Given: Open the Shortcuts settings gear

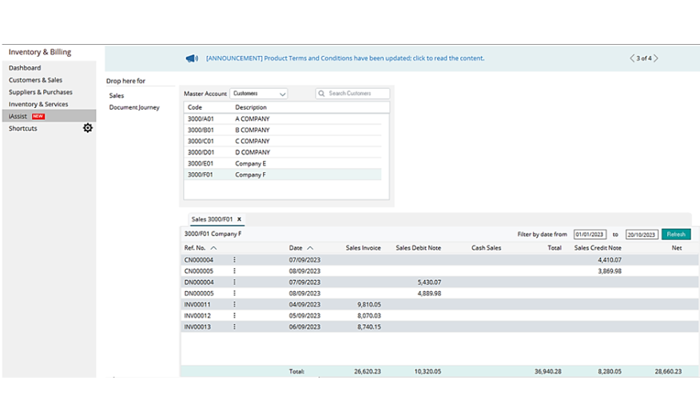Looking at the screenshot, I should (88, 128).
